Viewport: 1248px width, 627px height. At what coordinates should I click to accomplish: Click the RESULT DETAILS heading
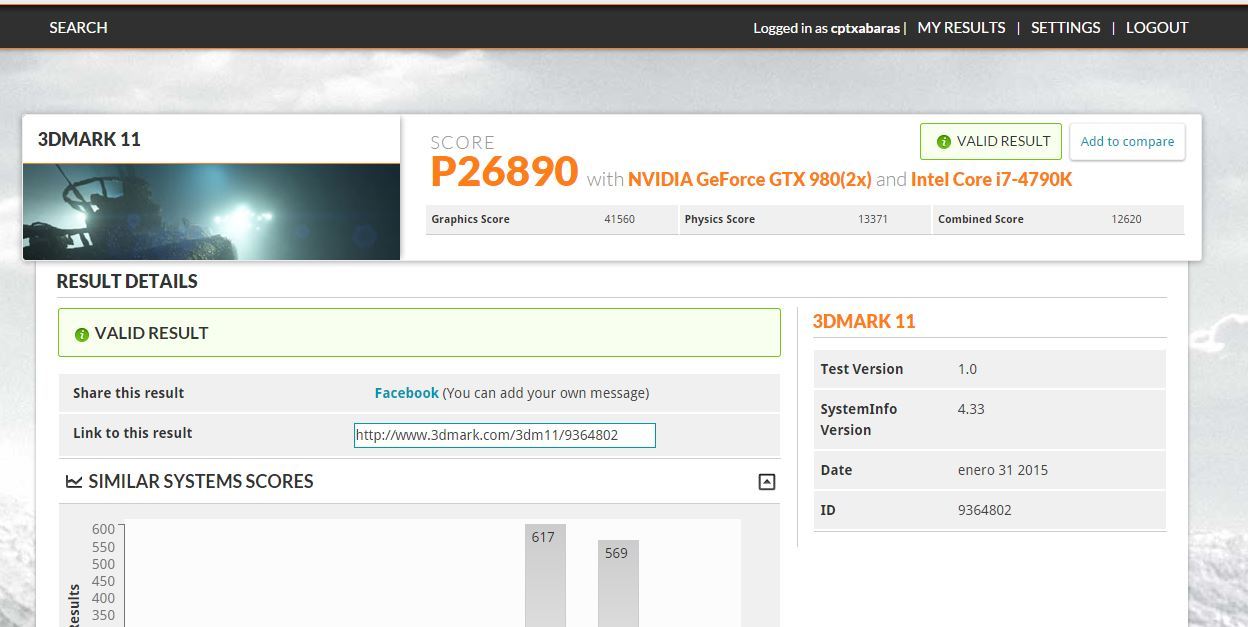(127, 282)
